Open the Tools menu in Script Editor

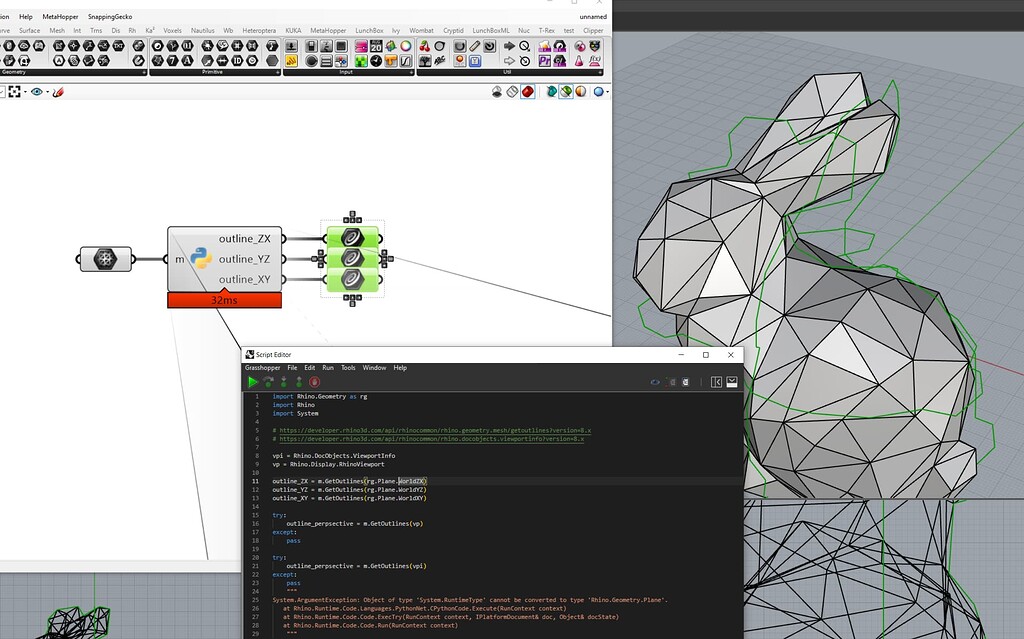pos(348,368)
